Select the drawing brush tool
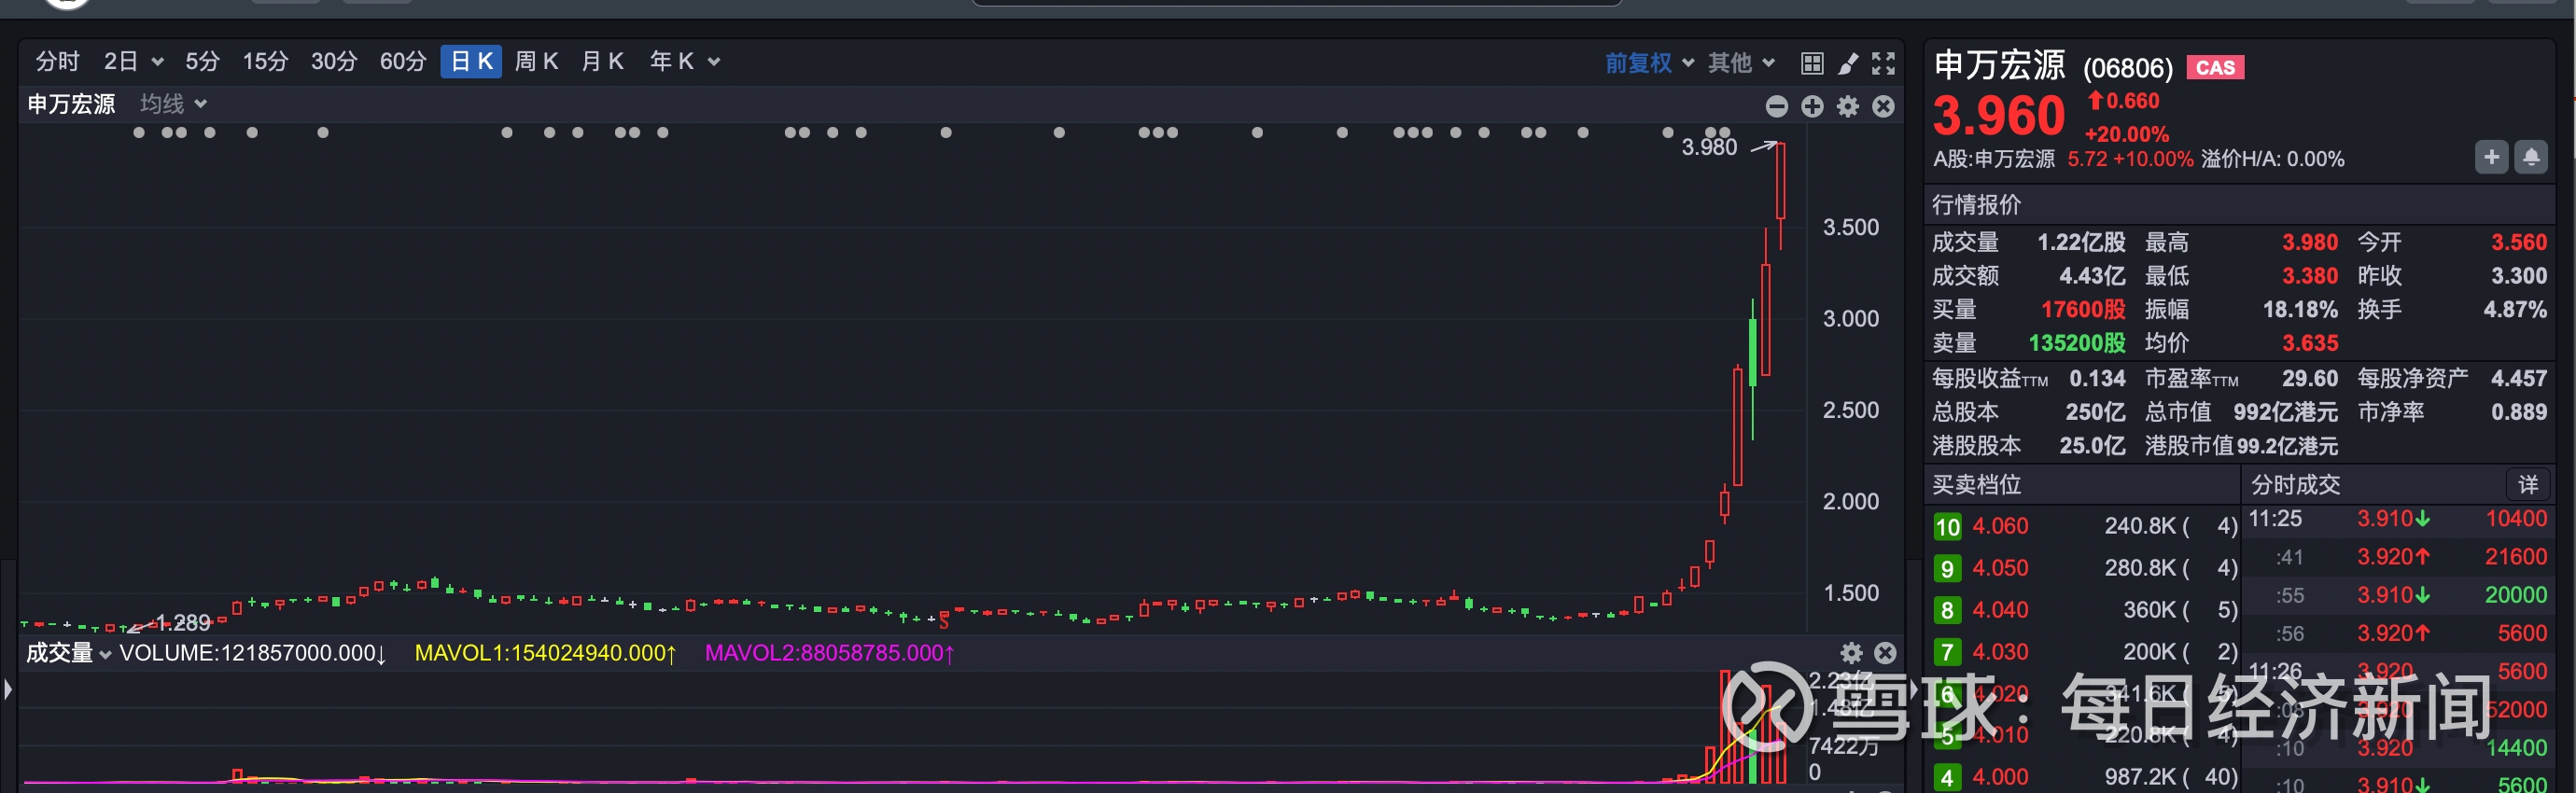 click(1848, 63)
